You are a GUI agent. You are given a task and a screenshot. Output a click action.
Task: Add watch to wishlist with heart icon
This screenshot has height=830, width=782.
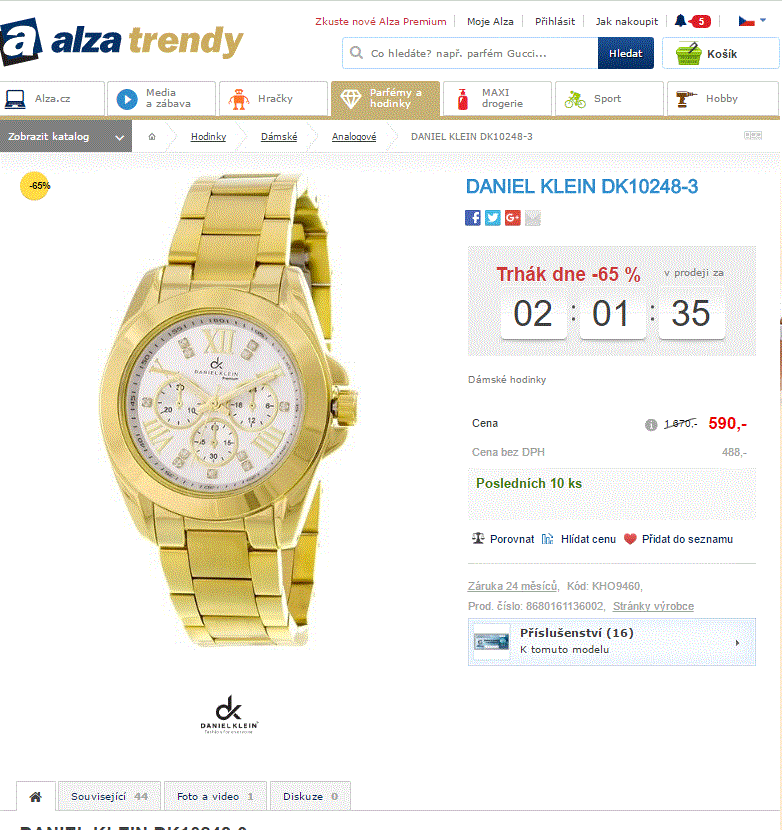tap(679, 539)
